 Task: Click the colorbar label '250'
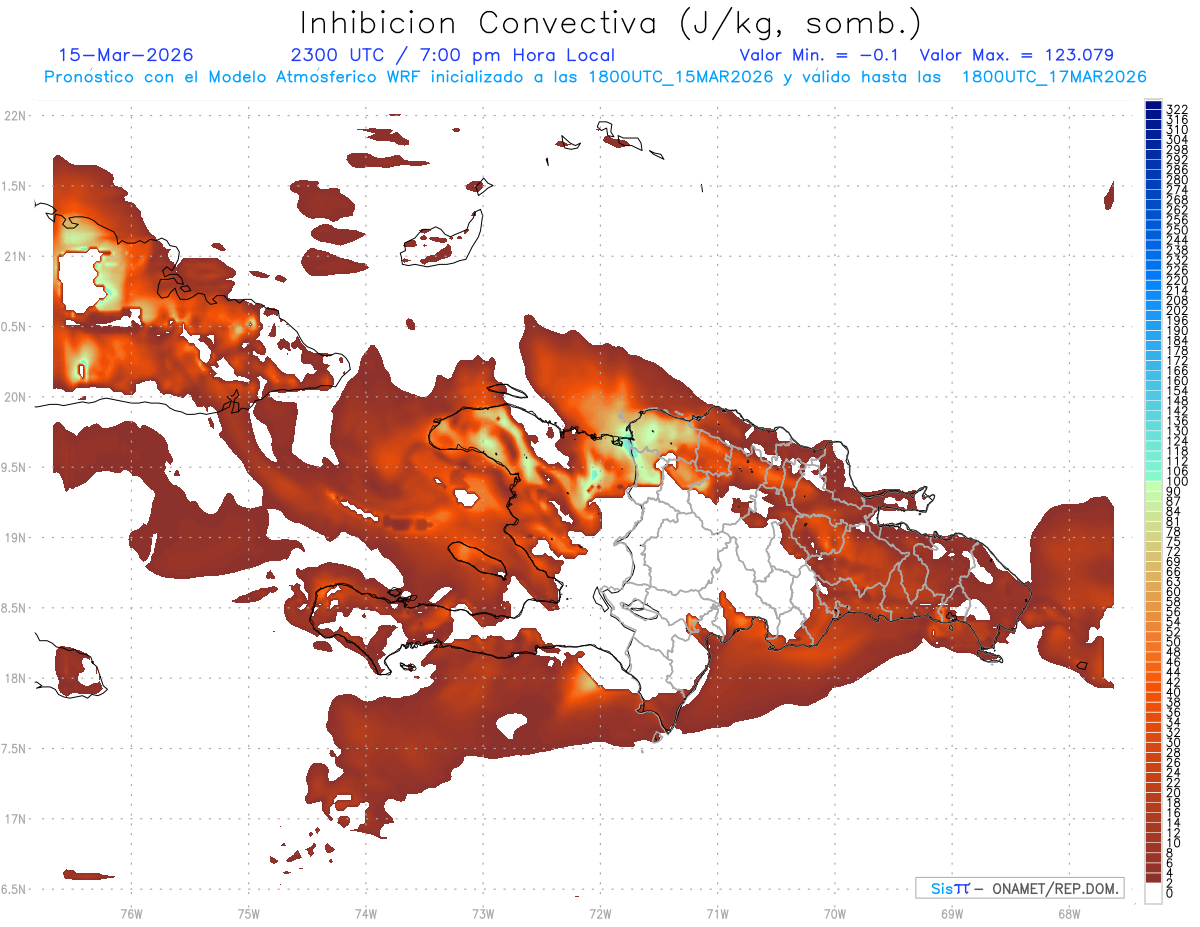1176,230
